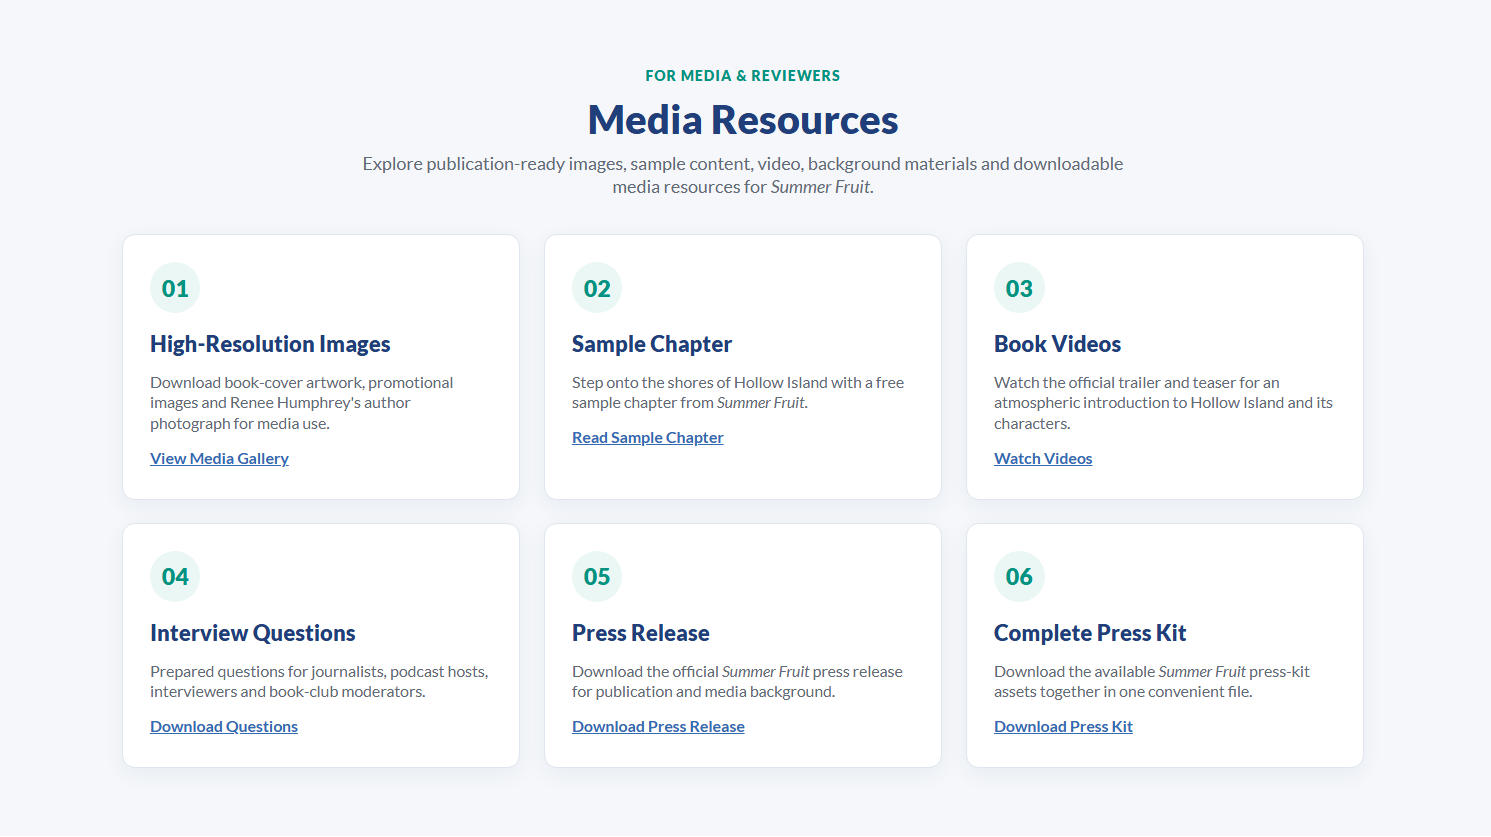Image resolution: width=1491 pixels, height=837 pixels.
Task: Open the View Media Gallery link
Action: pos(219,458)
